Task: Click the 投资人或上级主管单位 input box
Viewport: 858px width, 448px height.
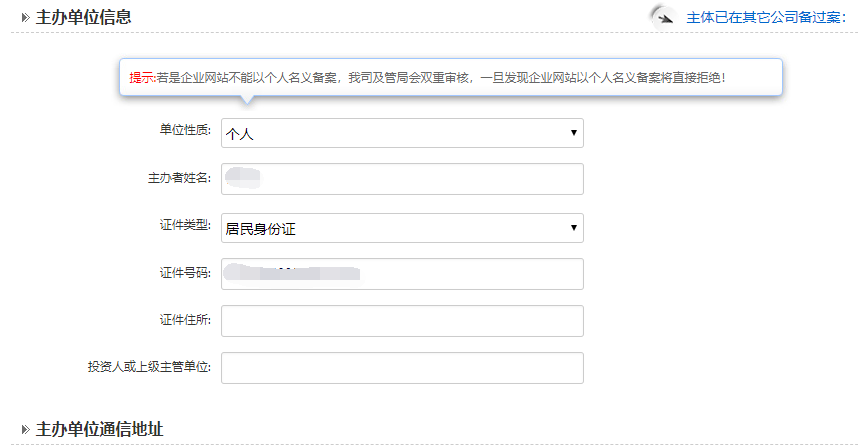Action: coord(402,368)
